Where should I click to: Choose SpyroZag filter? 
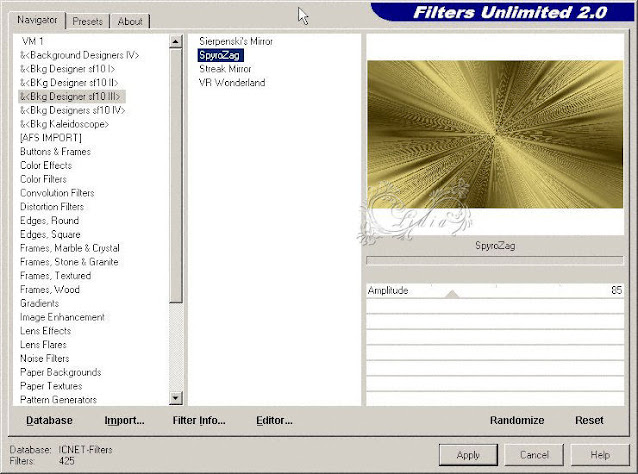(x=220, y=55)
